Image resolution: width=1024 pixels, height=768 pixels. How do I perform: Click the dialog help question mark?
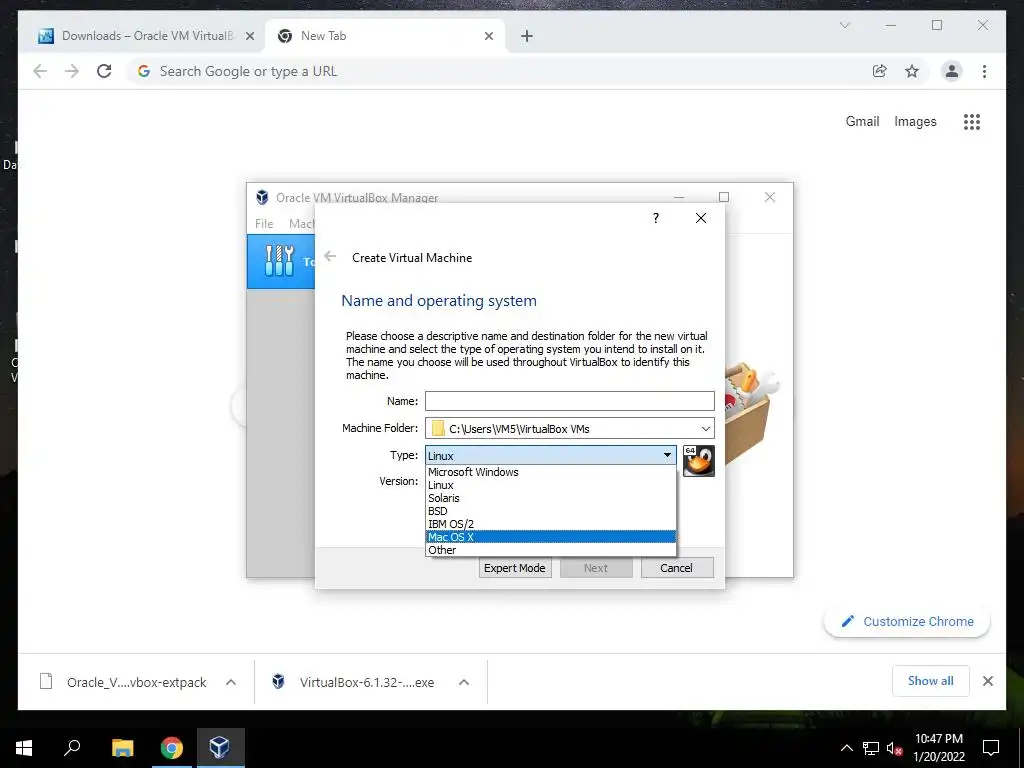(x=656, y=218)
